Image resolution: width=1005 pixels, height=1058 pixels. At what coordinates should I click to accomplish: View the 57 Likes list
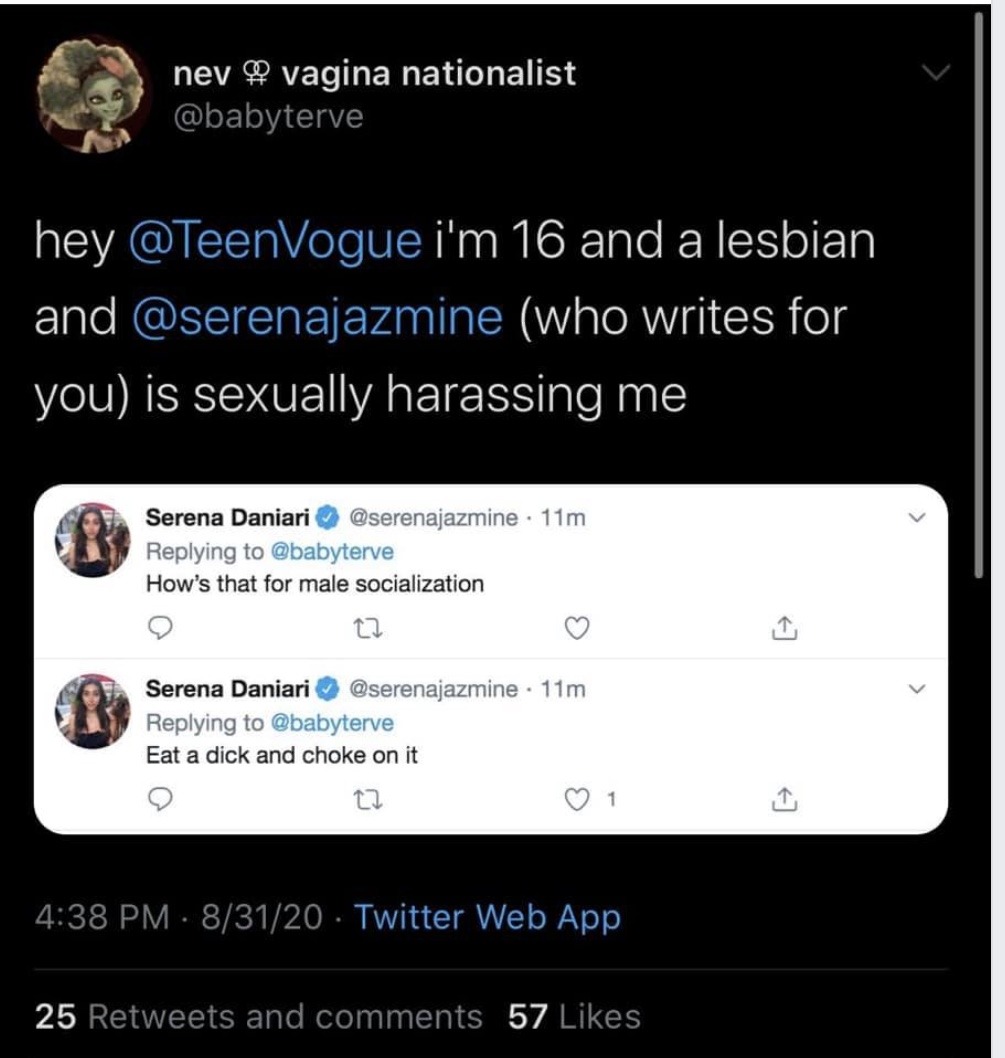click(574, 1017)
